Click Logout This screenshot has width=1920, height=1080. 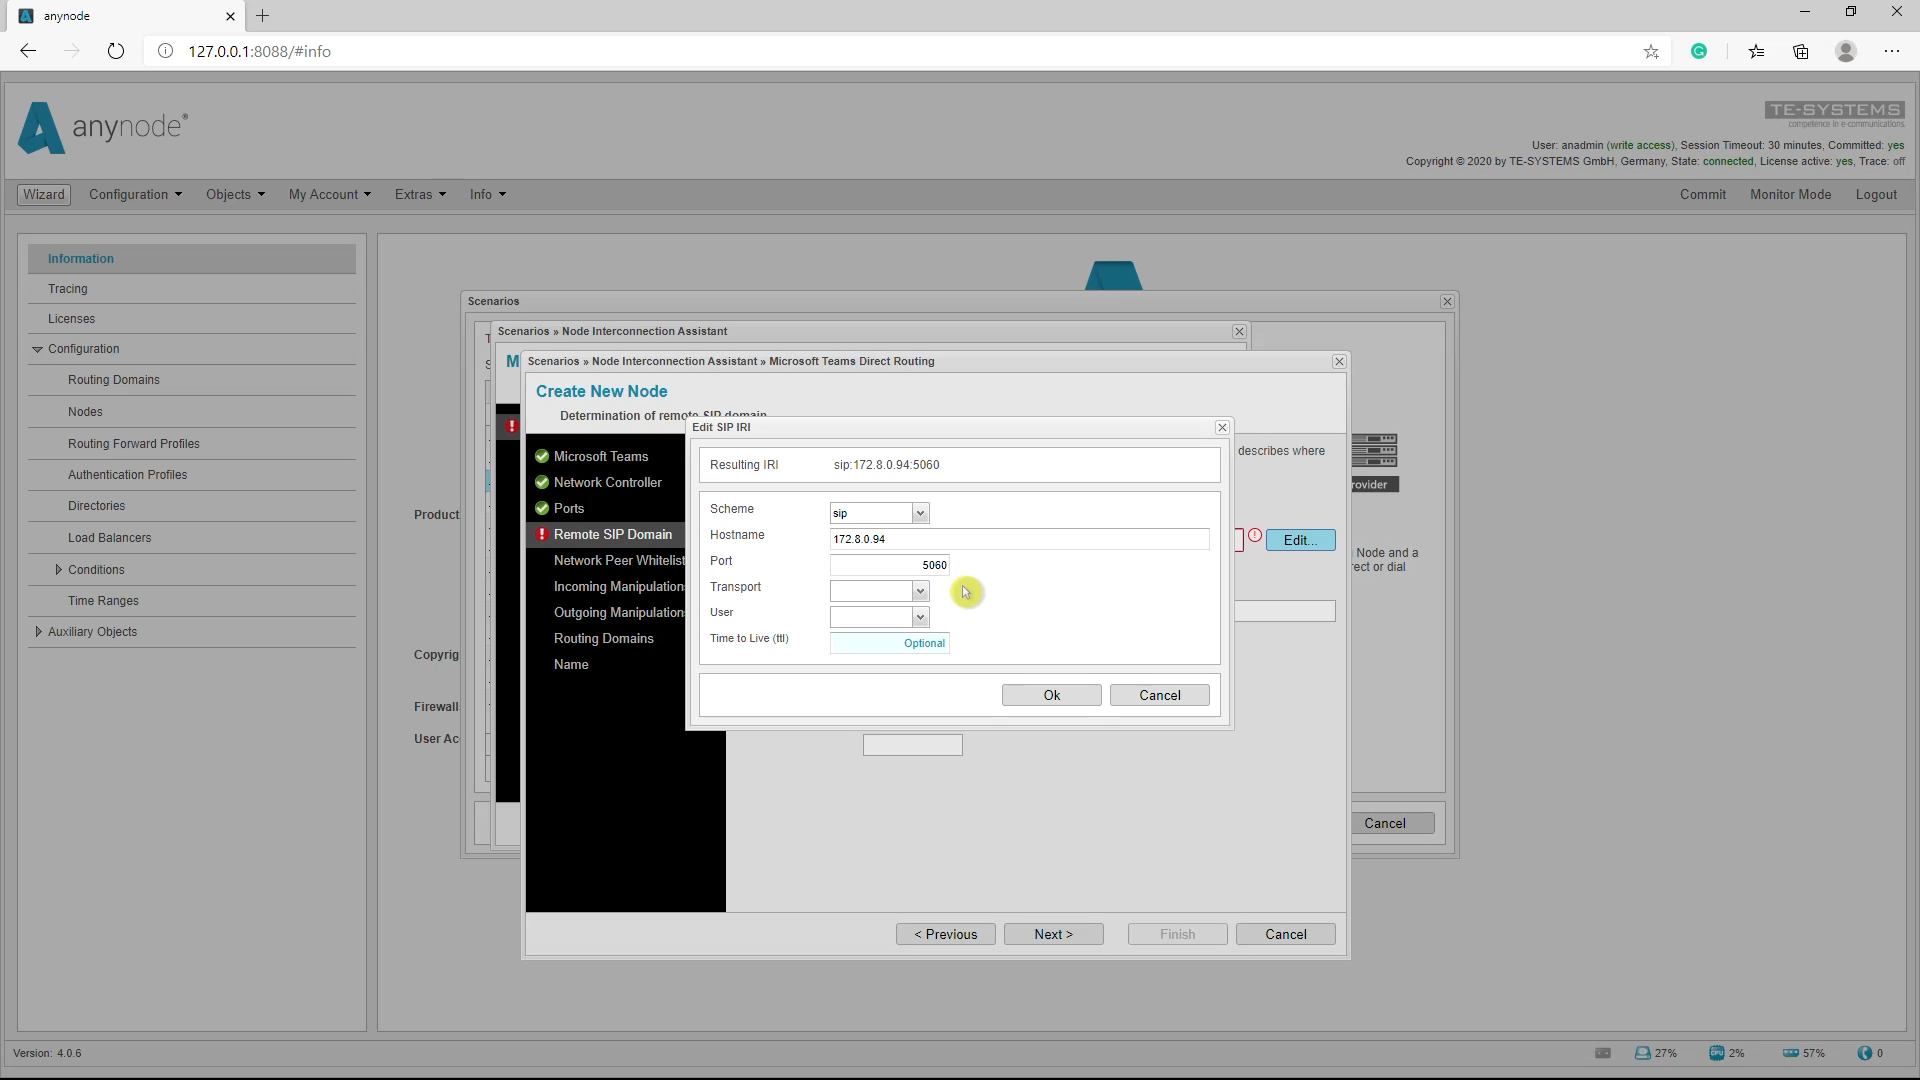tap(1876, 194)
